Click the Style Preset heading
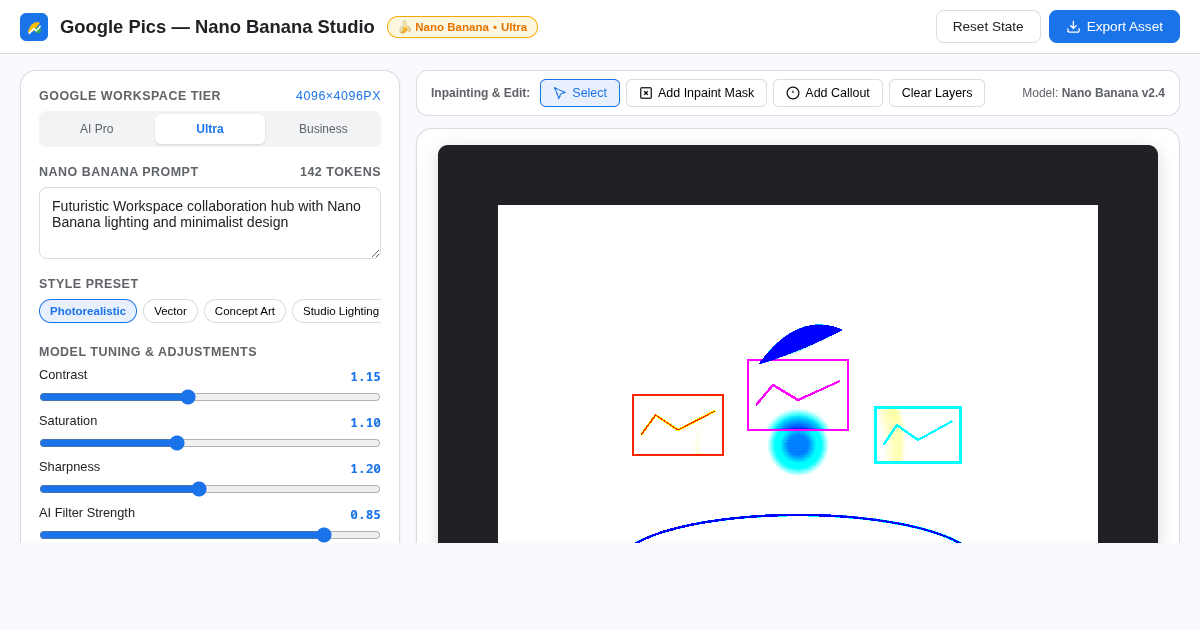Screen dimensions: 1200x630 [89, 284]
